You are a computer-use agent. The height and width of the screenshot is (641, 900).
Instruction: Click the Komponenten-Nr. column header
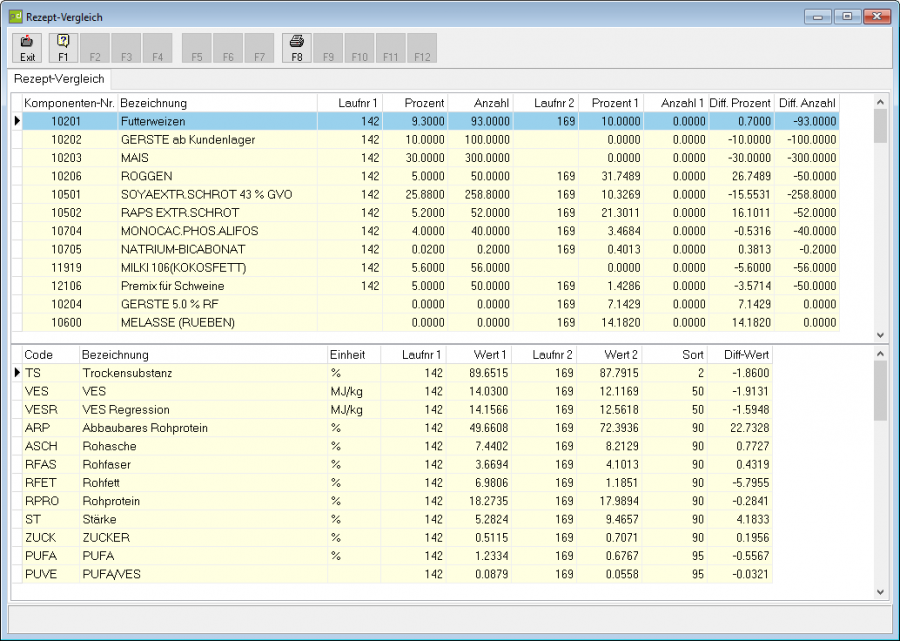click(x=70, y=103)
